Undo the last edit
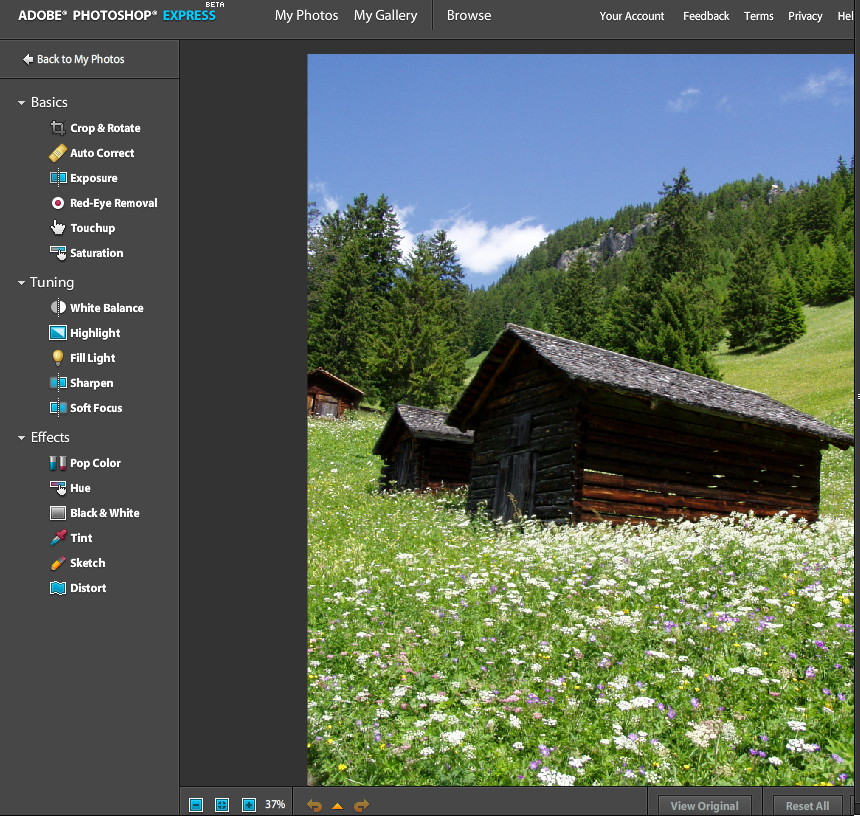 point(314,804)
